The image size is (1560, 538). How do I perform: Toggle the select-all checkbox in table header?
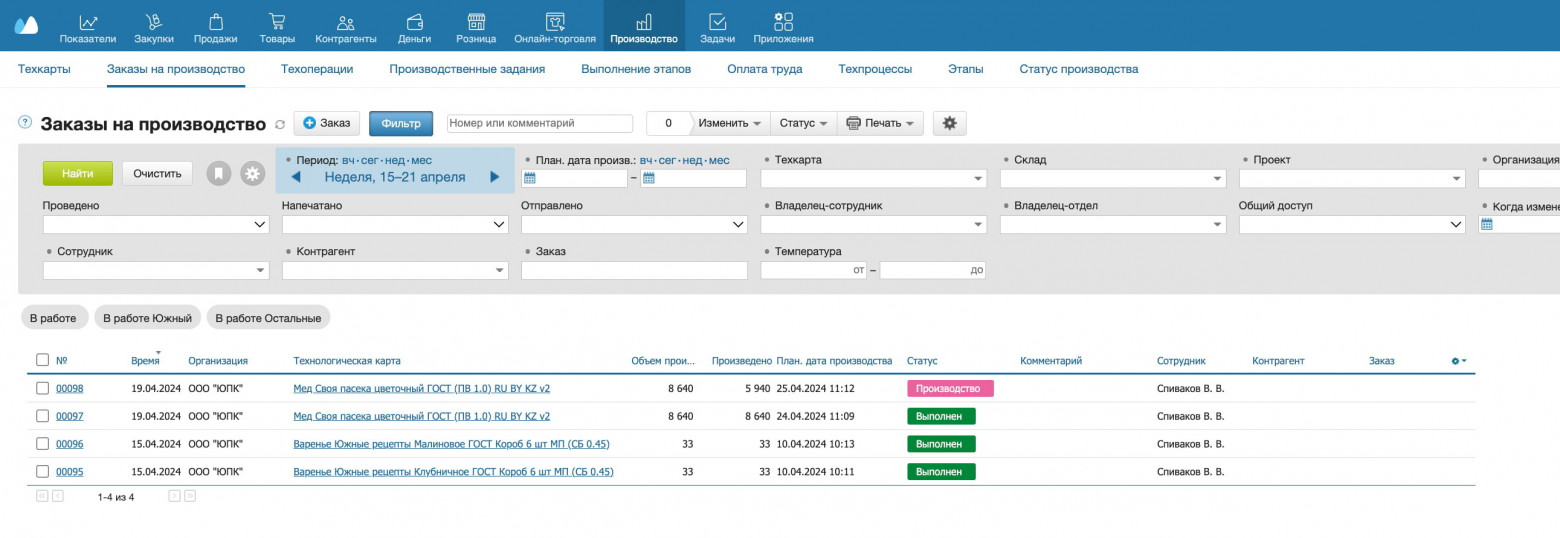(42, 360)
